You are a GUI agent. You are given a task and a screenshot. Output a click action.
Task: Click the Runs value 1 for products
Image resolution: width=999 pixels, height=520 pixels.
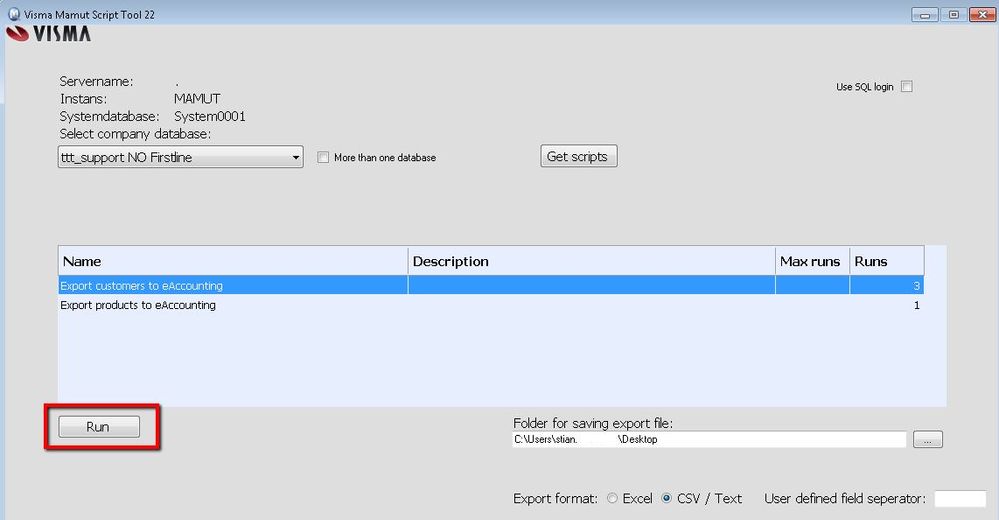click(917, 305)
